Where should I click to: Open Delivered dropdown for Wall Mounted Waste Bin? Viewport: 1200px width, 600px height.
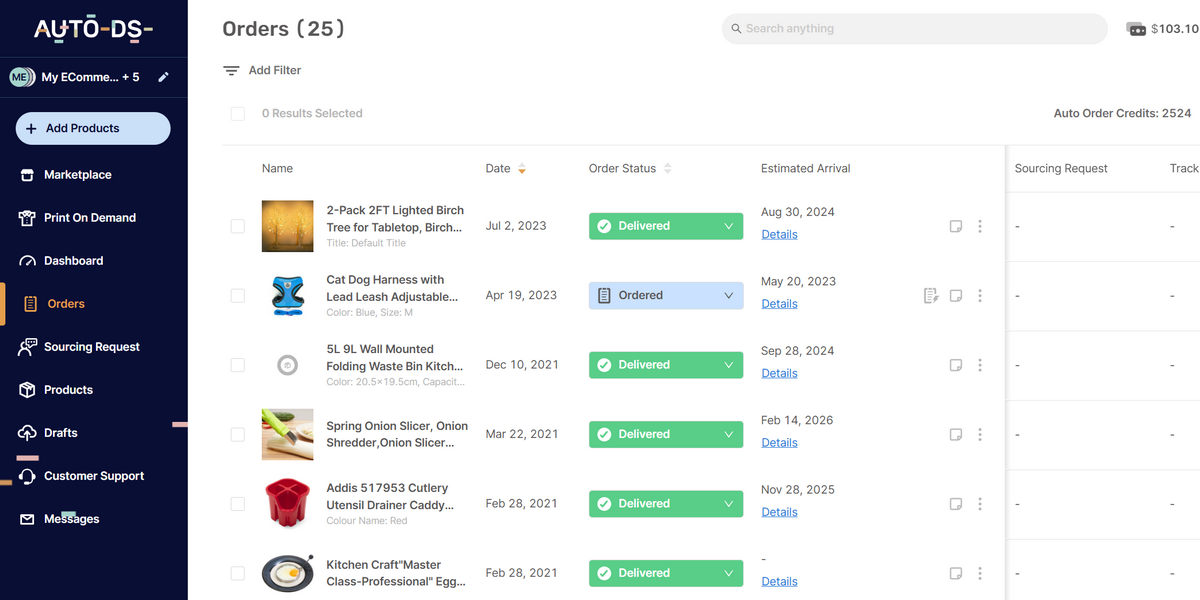click(x=728, y=365)
